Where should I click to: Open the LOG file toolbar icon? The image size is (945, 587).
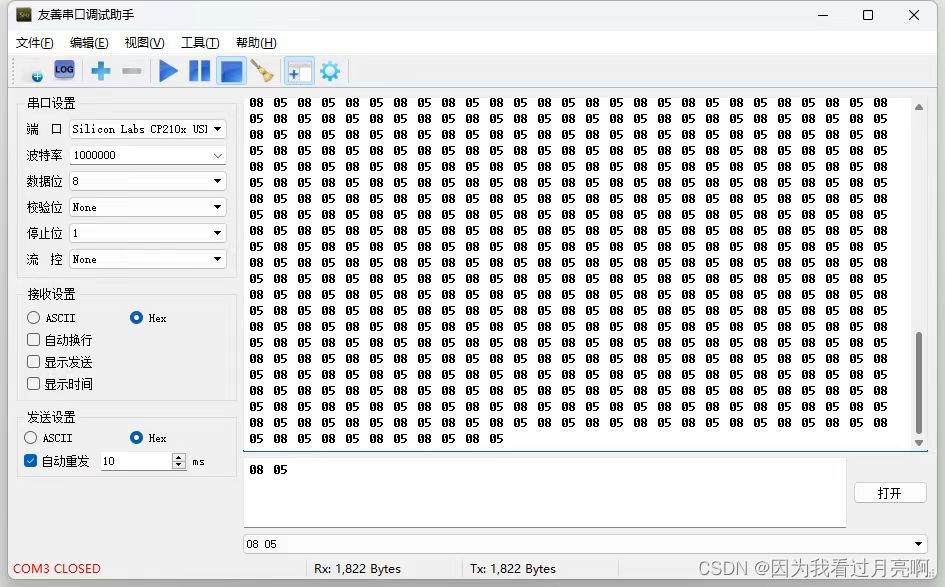pos(64,70)
